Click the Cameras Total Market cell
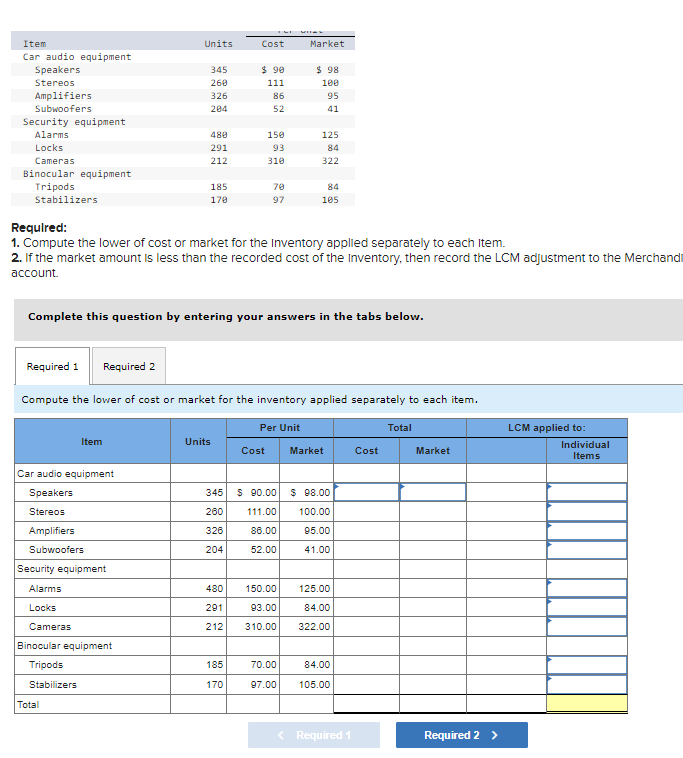The height and width of the screenshot is (758, 683). click(433, 627)
